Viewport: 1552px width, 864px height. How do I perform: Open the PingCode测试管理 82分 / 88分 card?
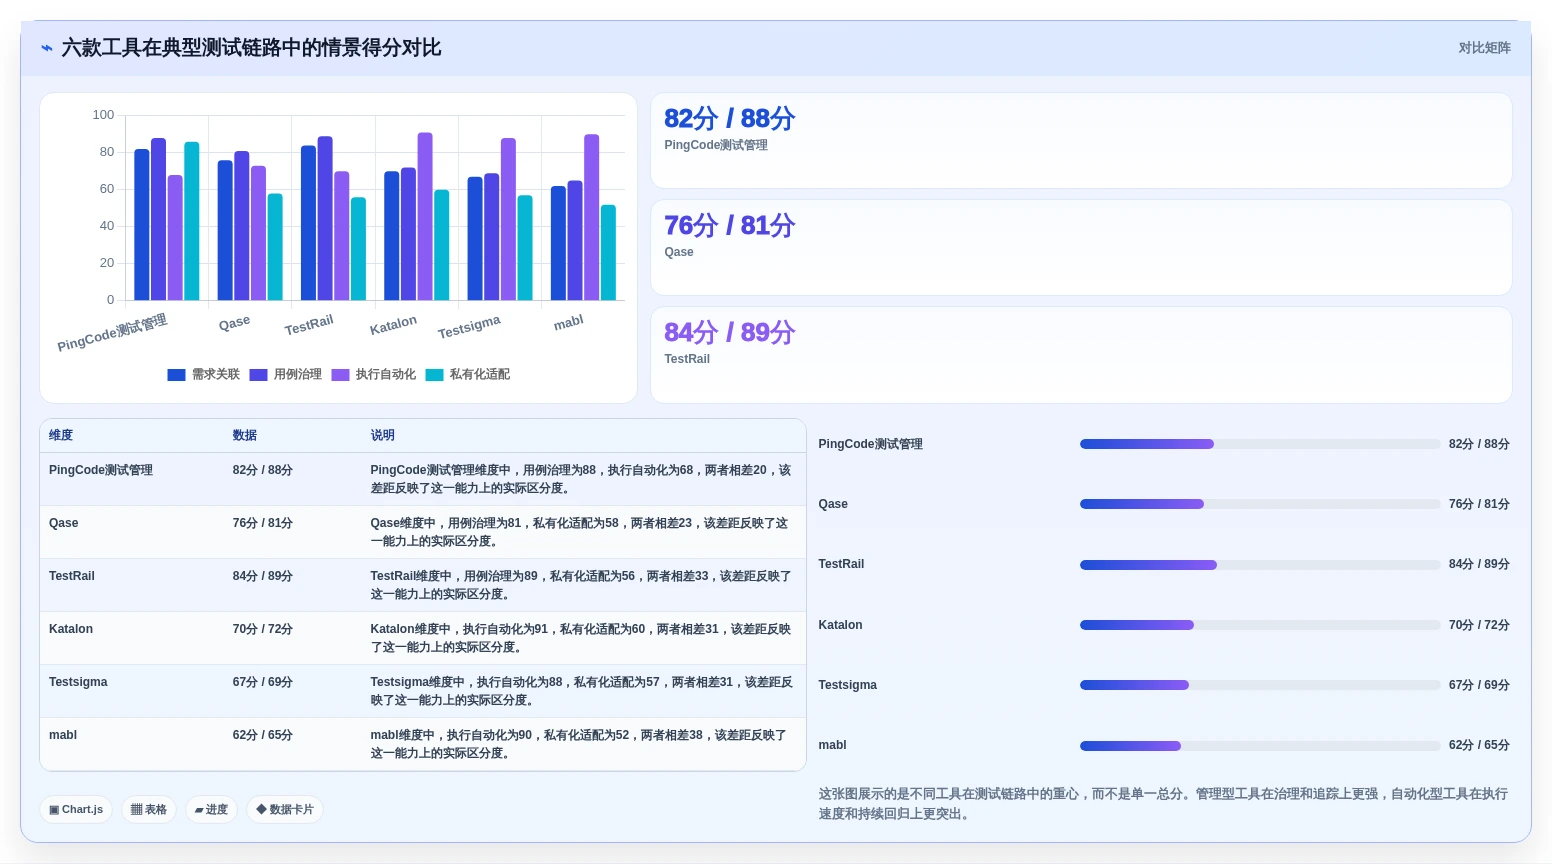(x=1081, y=141)
